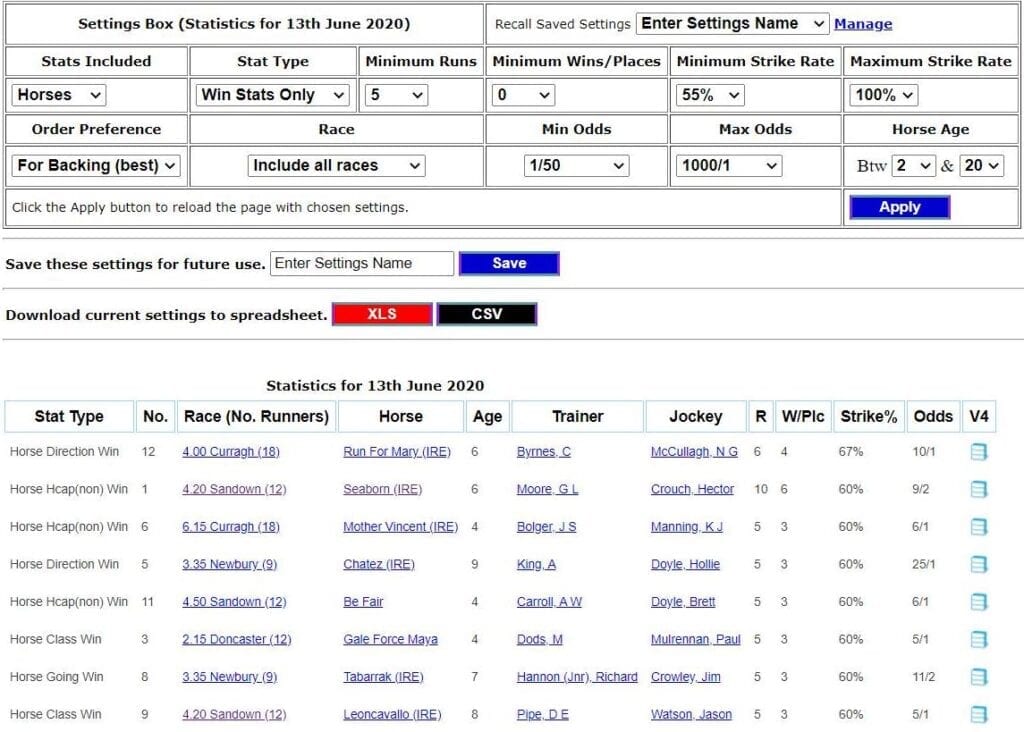This screenshot has width=1024, height=732.
Task: Open the 2.15 Doncaster (12) race link
Action: pos(236,639)
